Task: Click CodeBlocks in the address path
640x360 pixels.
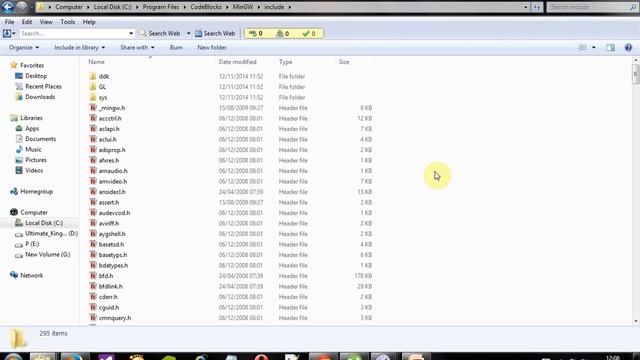Action: [x=206, y=7]
